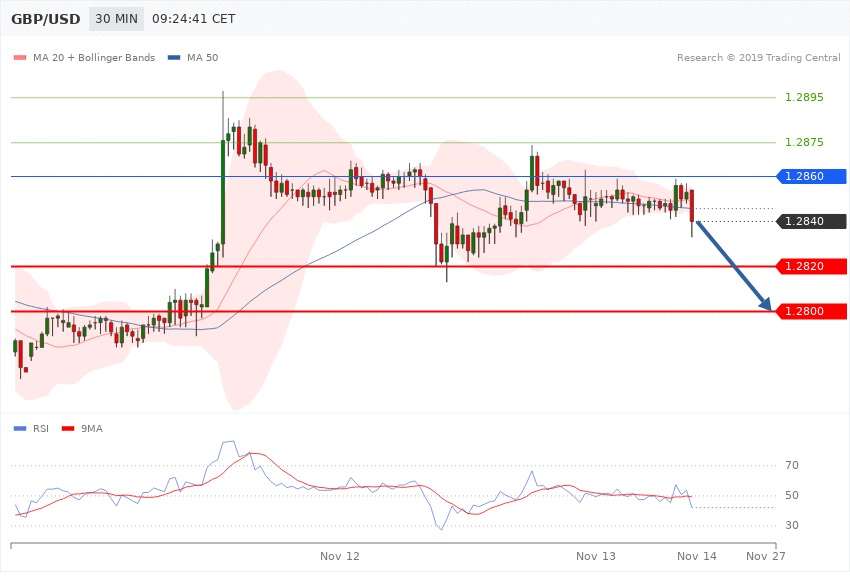
Task: Click the red 1.2820 support level label
Action: 804,266
